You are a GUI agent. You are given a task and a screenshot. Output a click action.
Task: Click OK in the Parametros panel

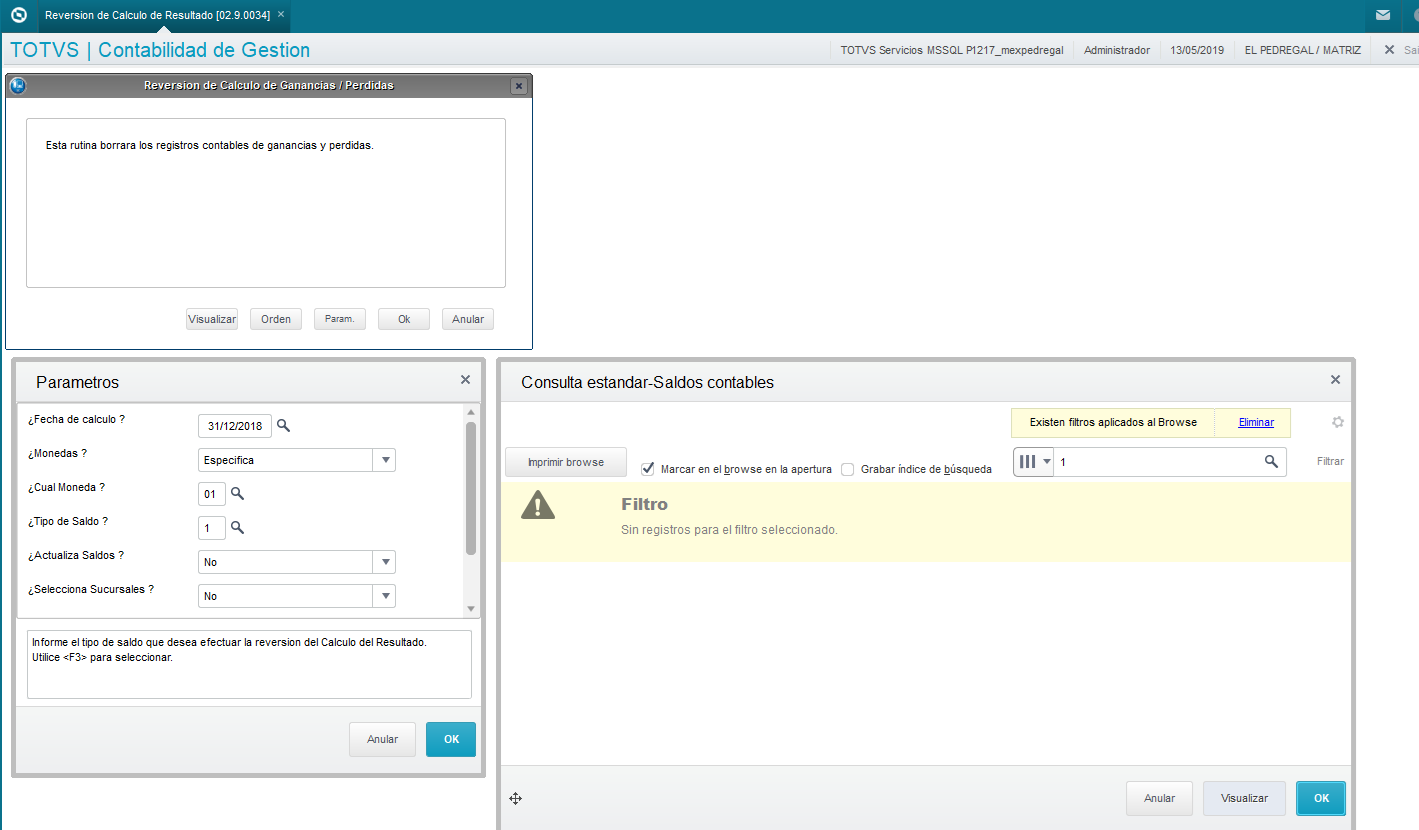[451, 740]
